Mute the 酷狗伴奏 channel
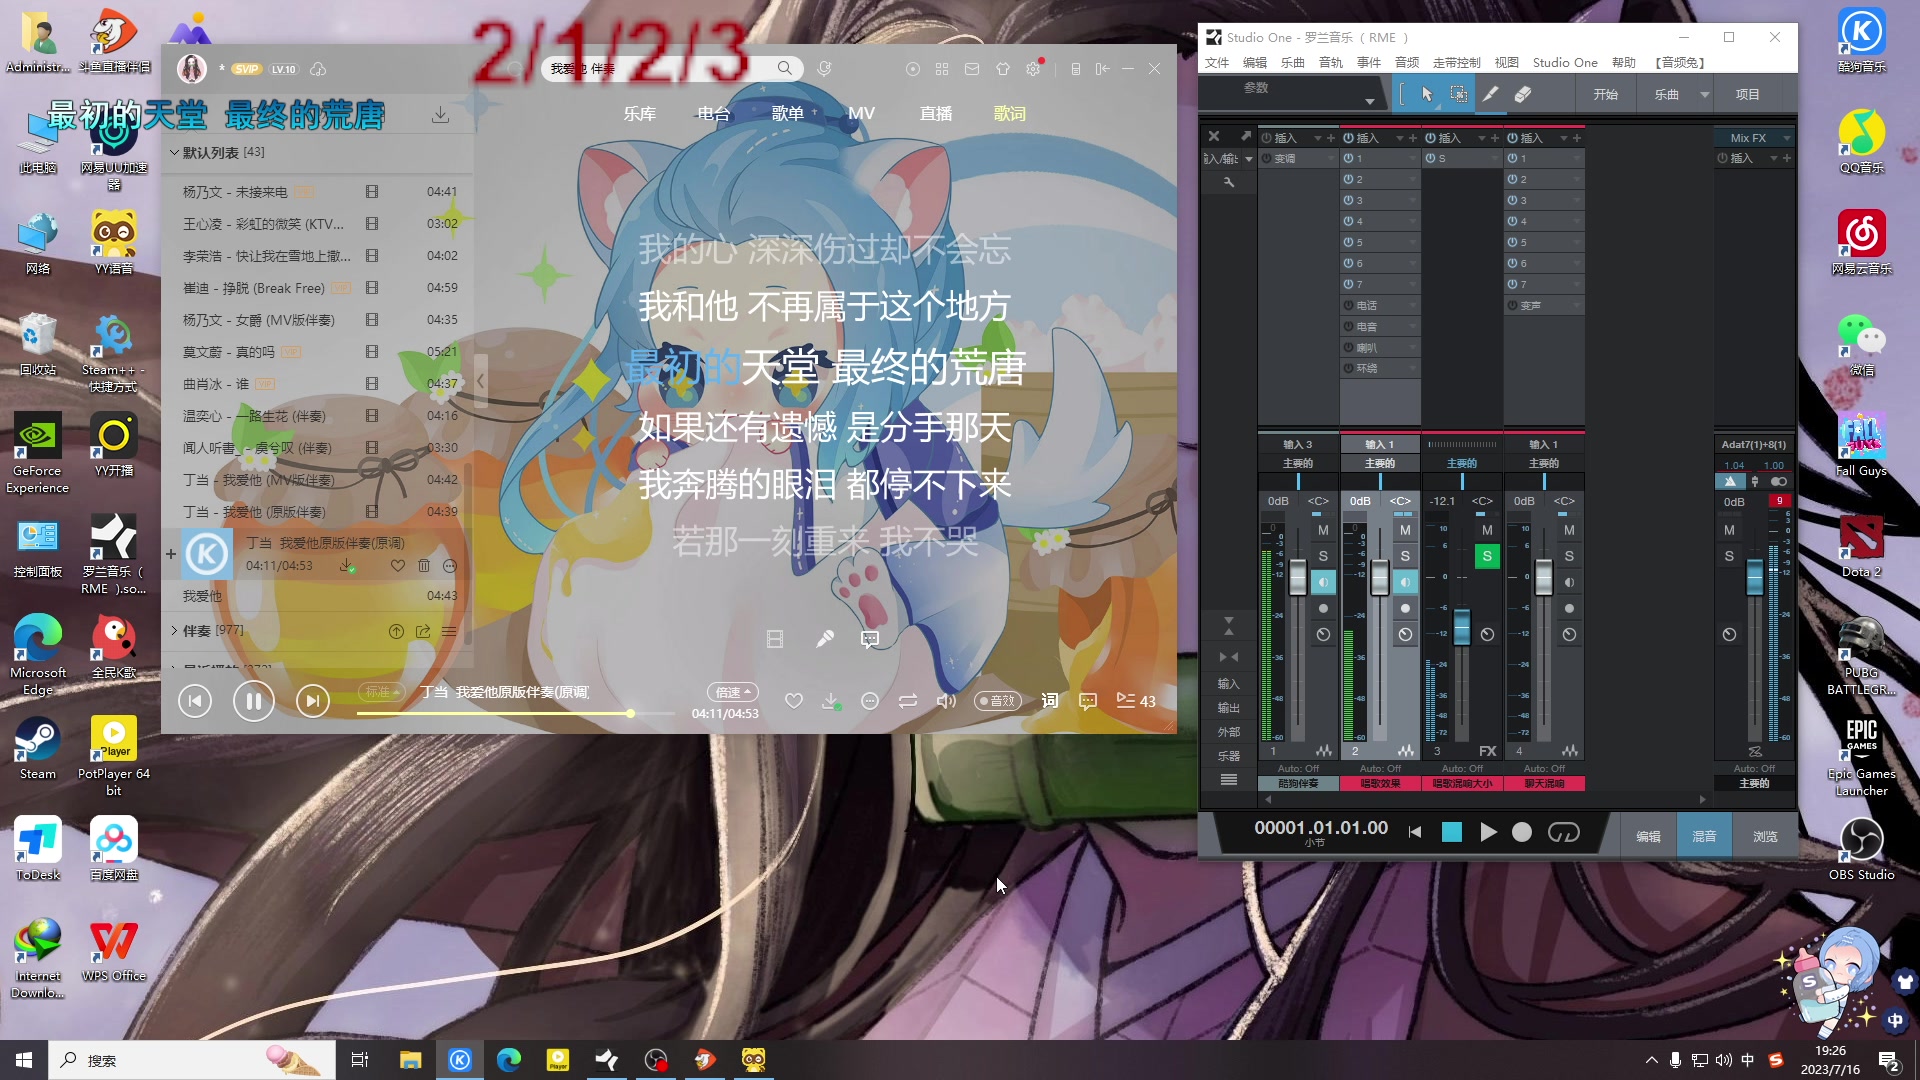This screenshot has height=1080, width=1920. tap(1323, 530)
